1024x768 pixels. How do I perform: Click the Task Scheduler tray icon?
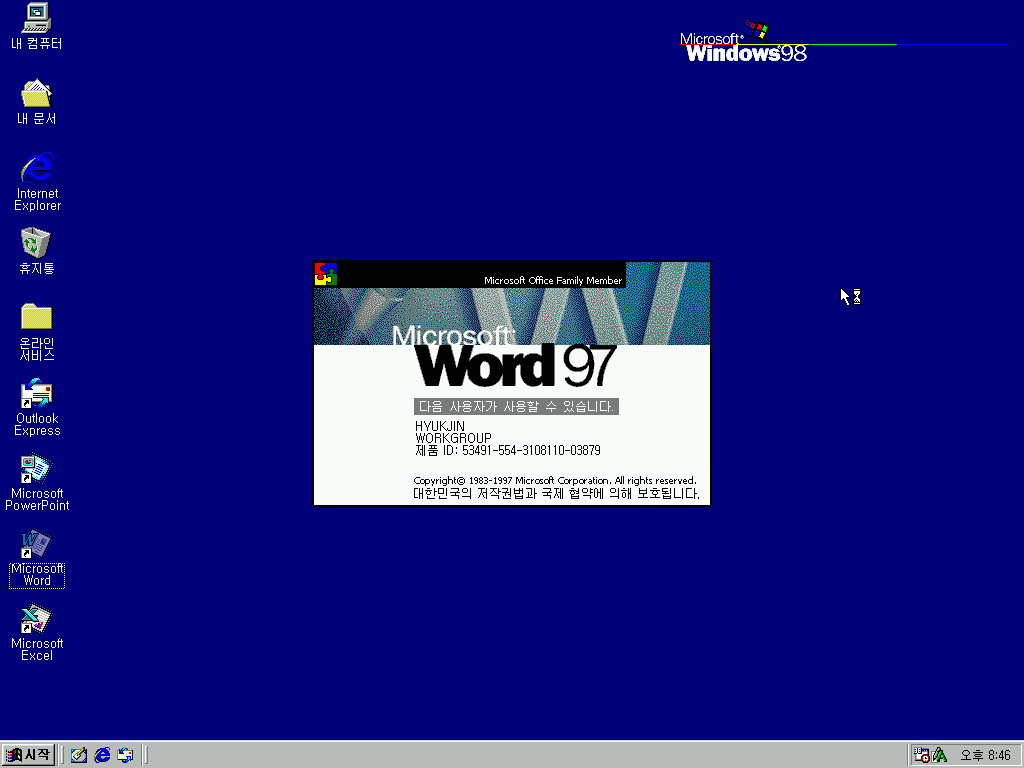[x=921, y=755]
